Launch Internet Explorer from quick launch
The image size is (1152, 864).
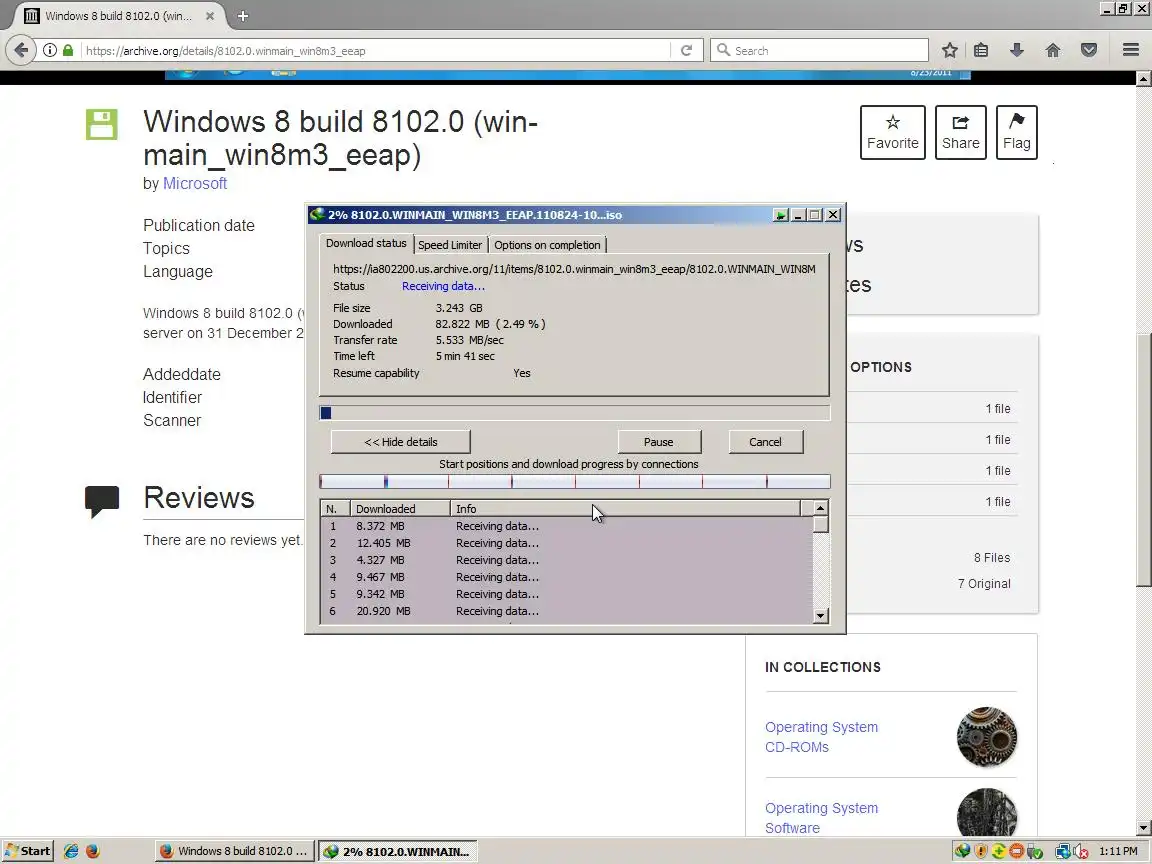pos(71,851)
